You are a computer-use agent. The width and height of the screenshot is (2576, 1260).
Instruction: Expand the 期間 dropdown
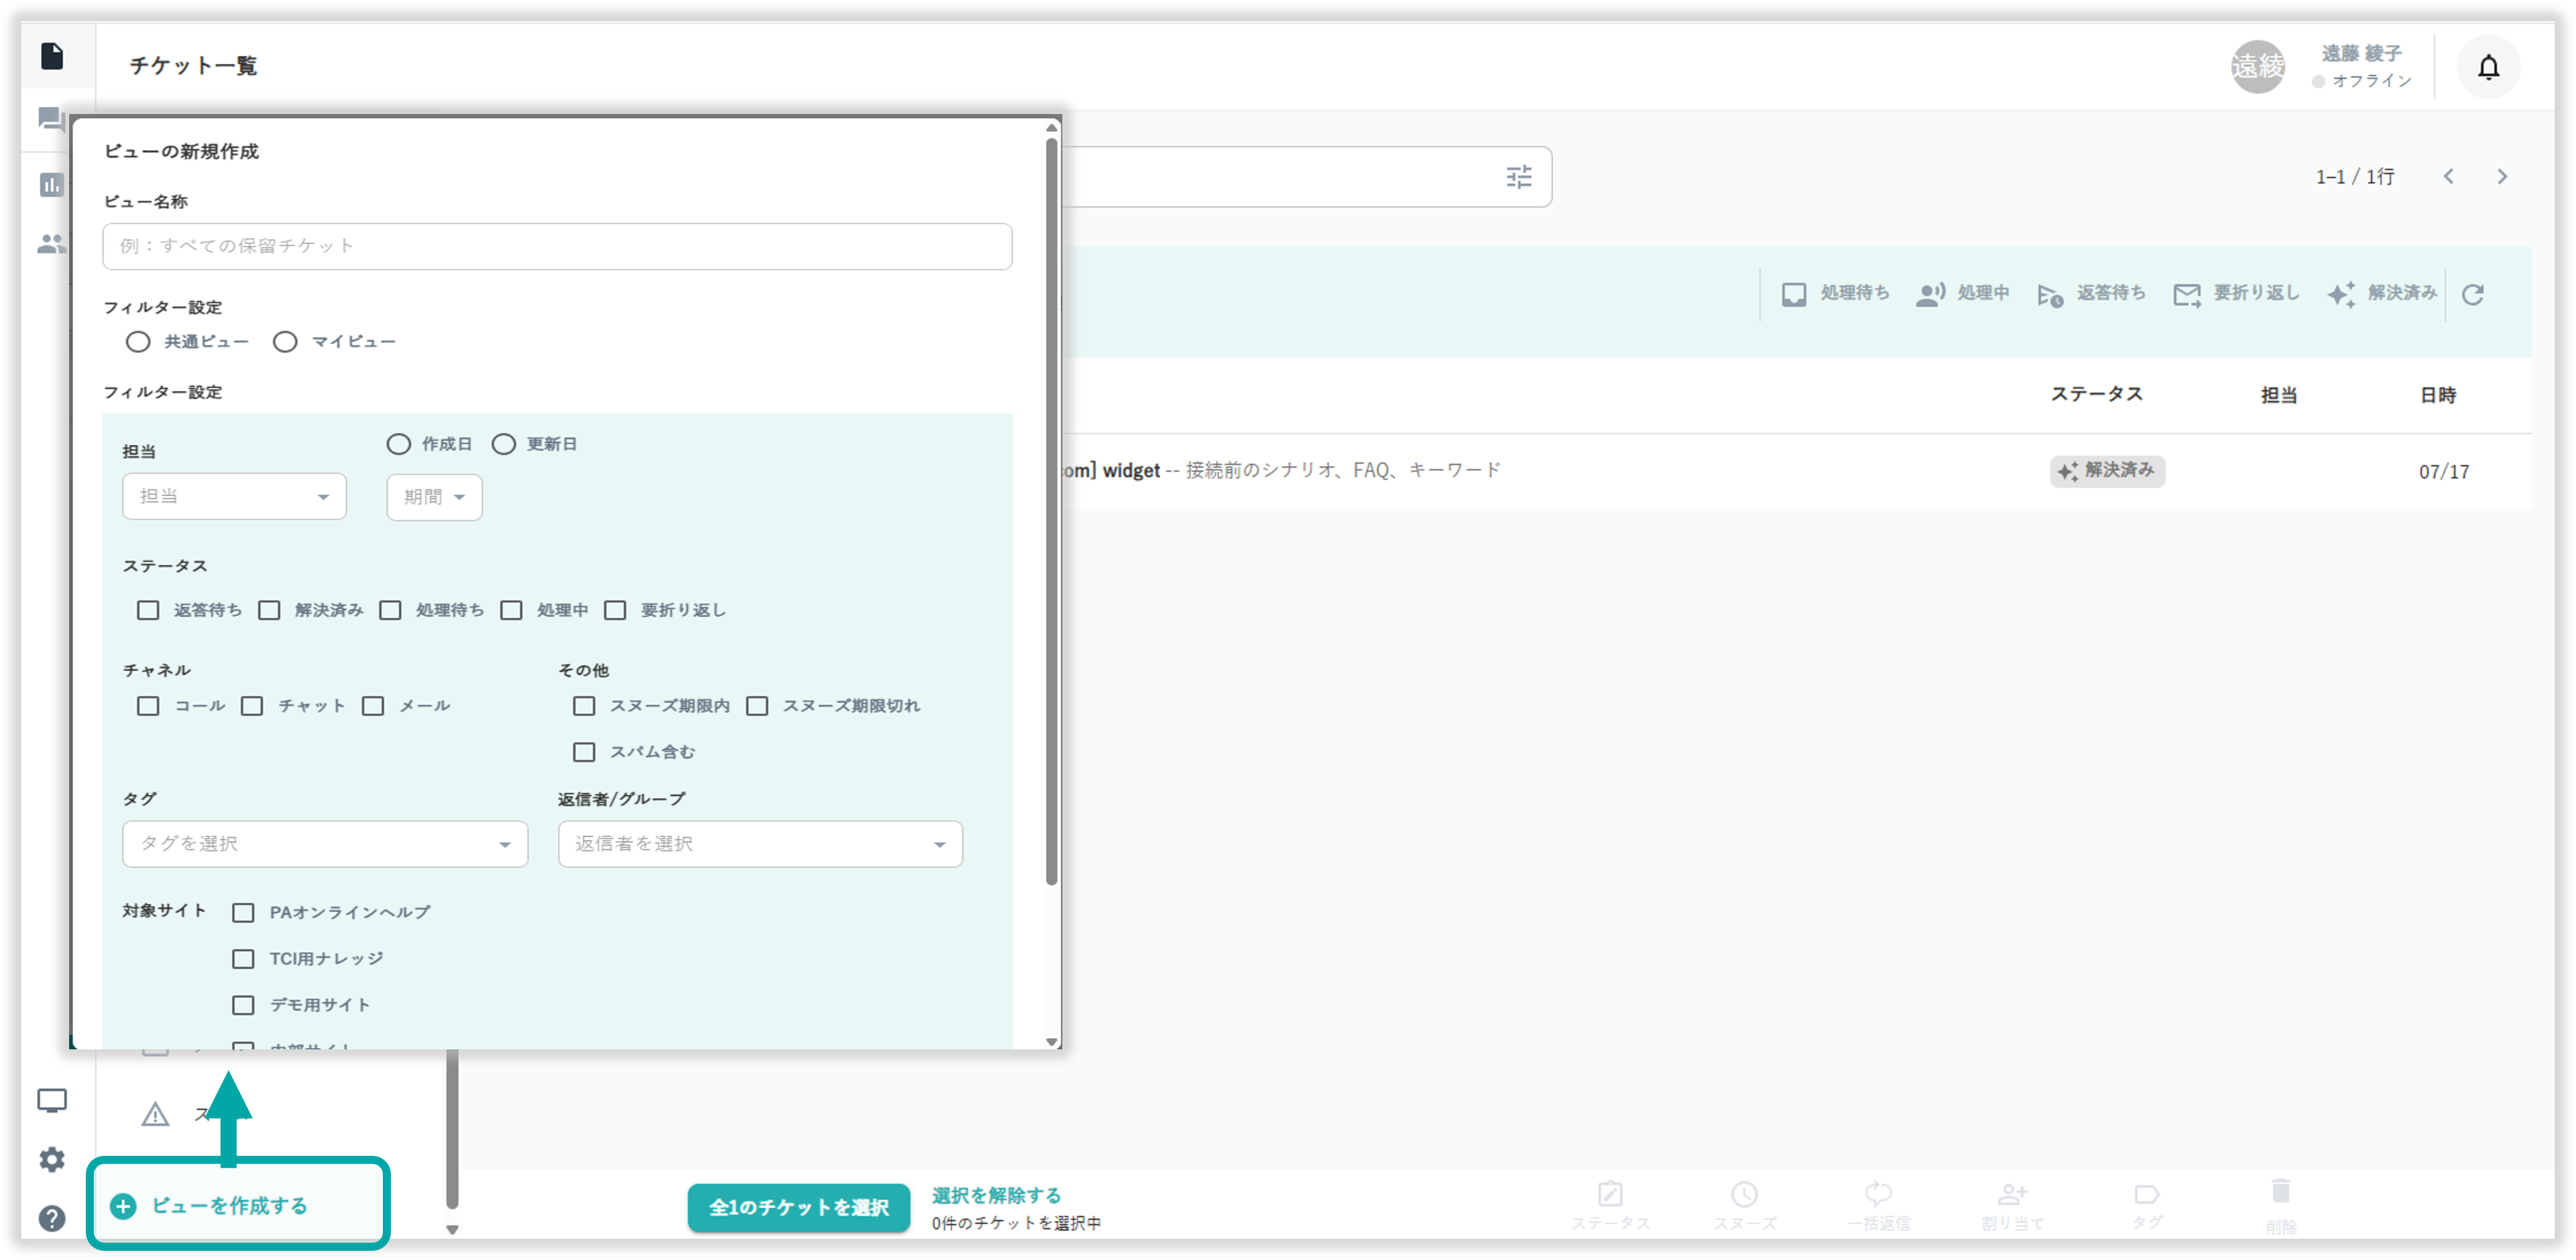[x=434, y=497]
